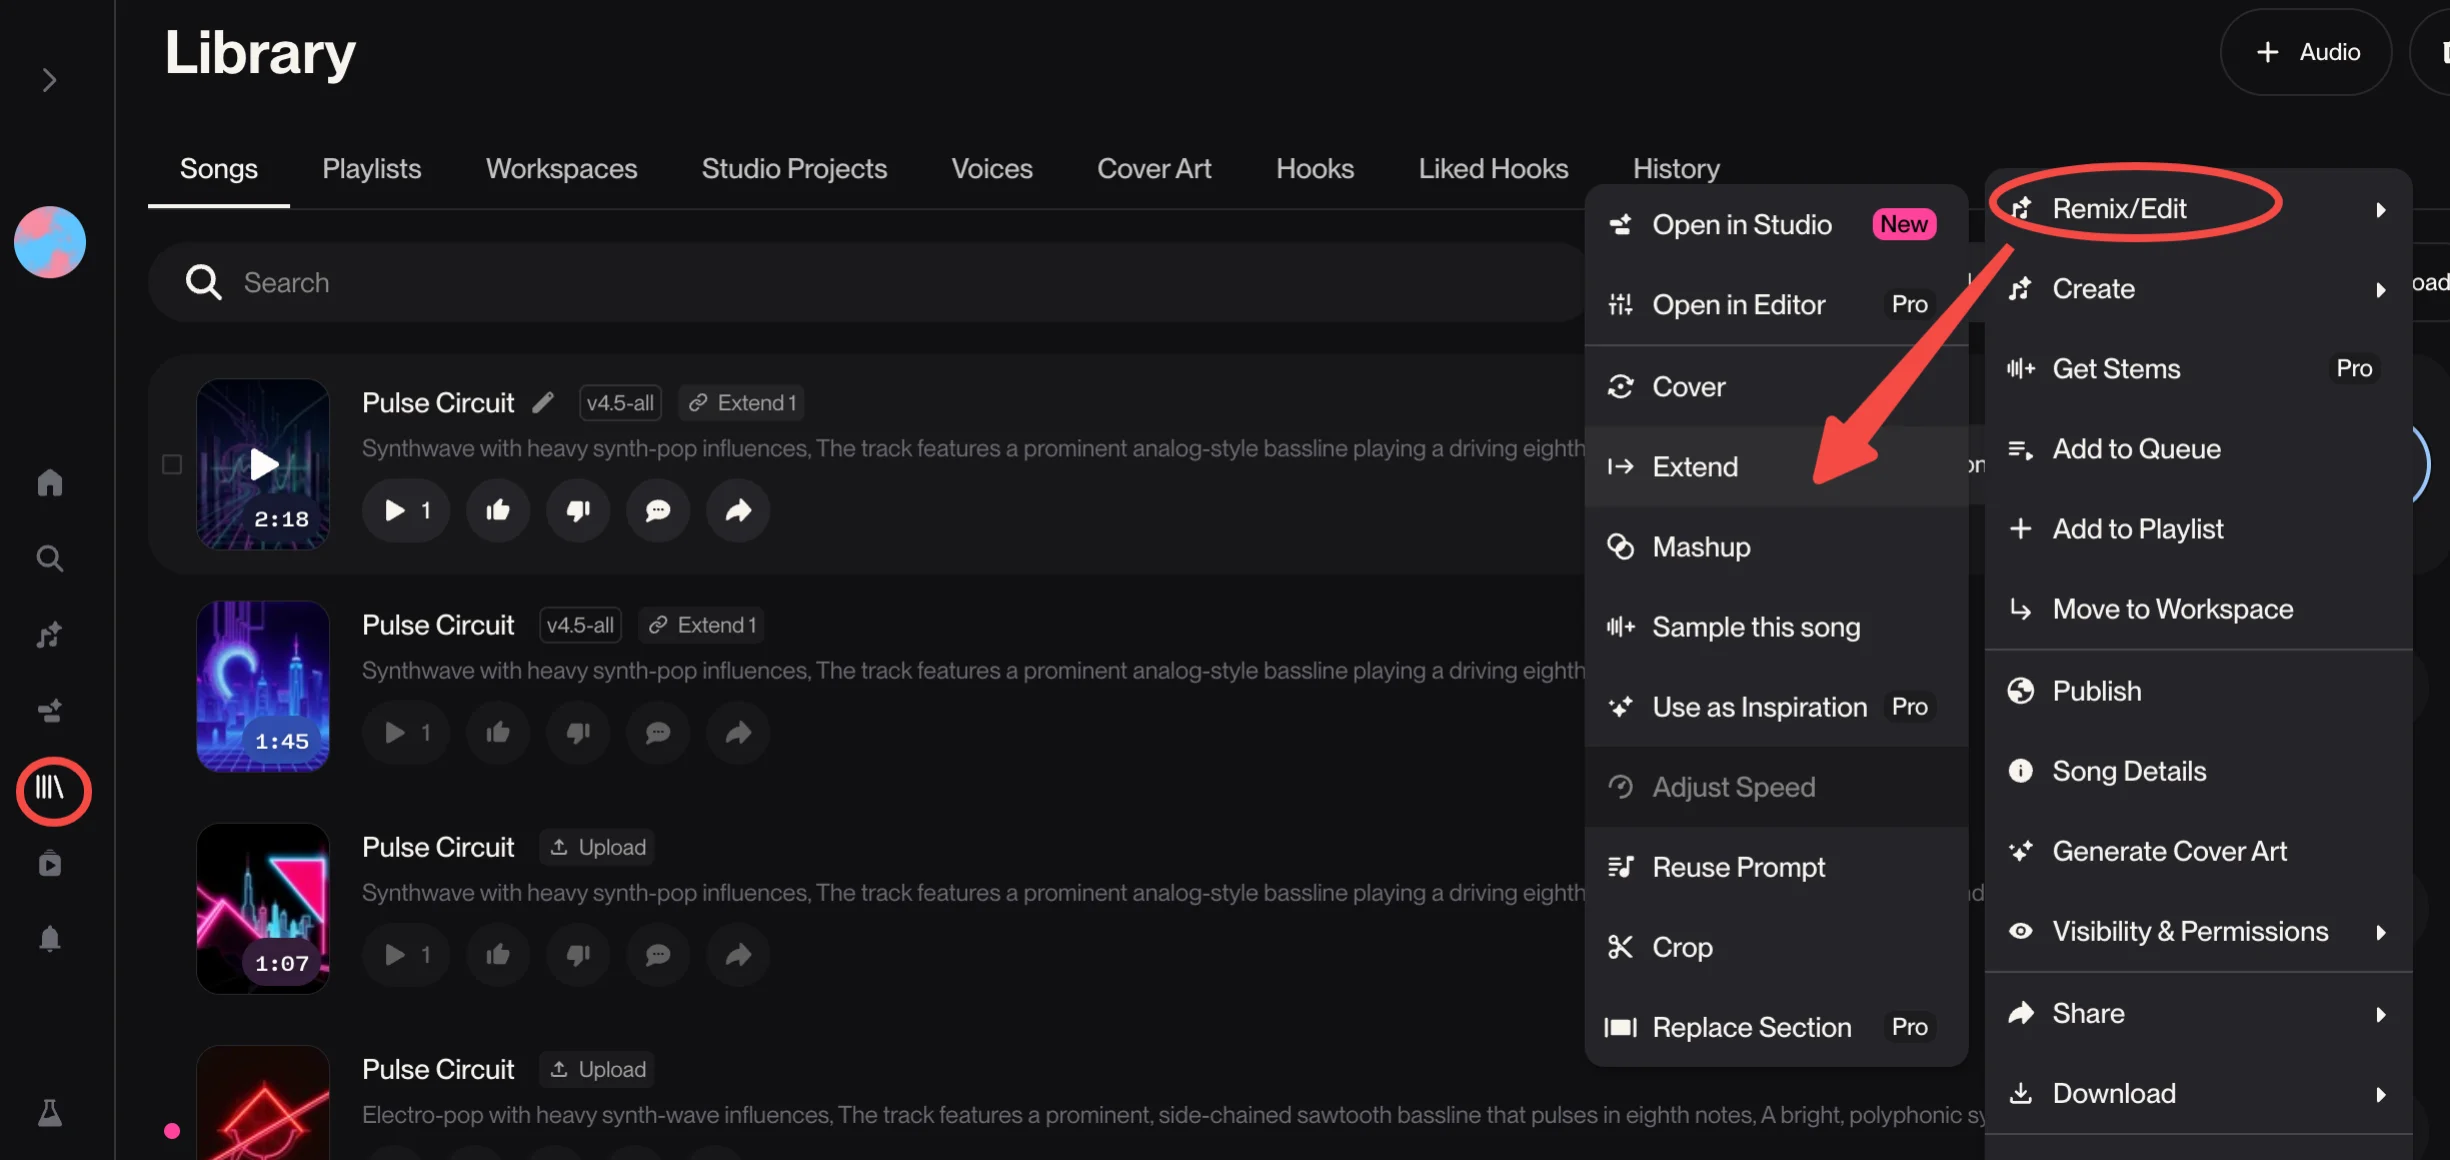Select Extend from the Remix menu
The image size is (2450, 1160).
click(1695, 467)
